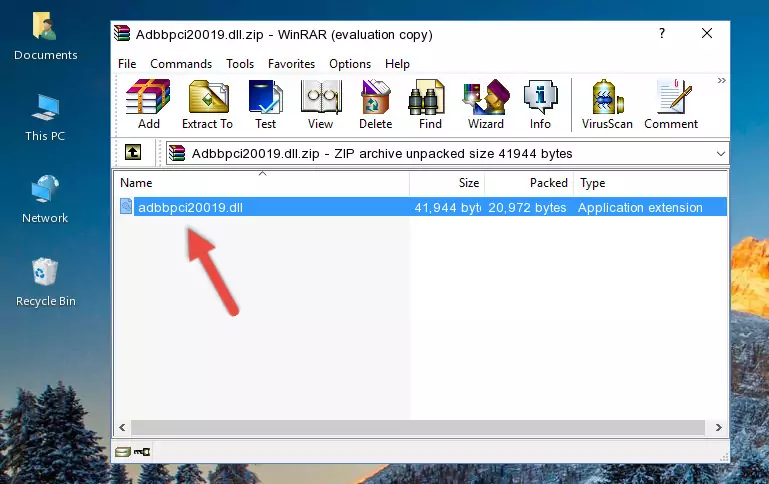Screen dimensions: 769x484
Task: Open the Extract To tool
Action: click(x=207, y=104)
